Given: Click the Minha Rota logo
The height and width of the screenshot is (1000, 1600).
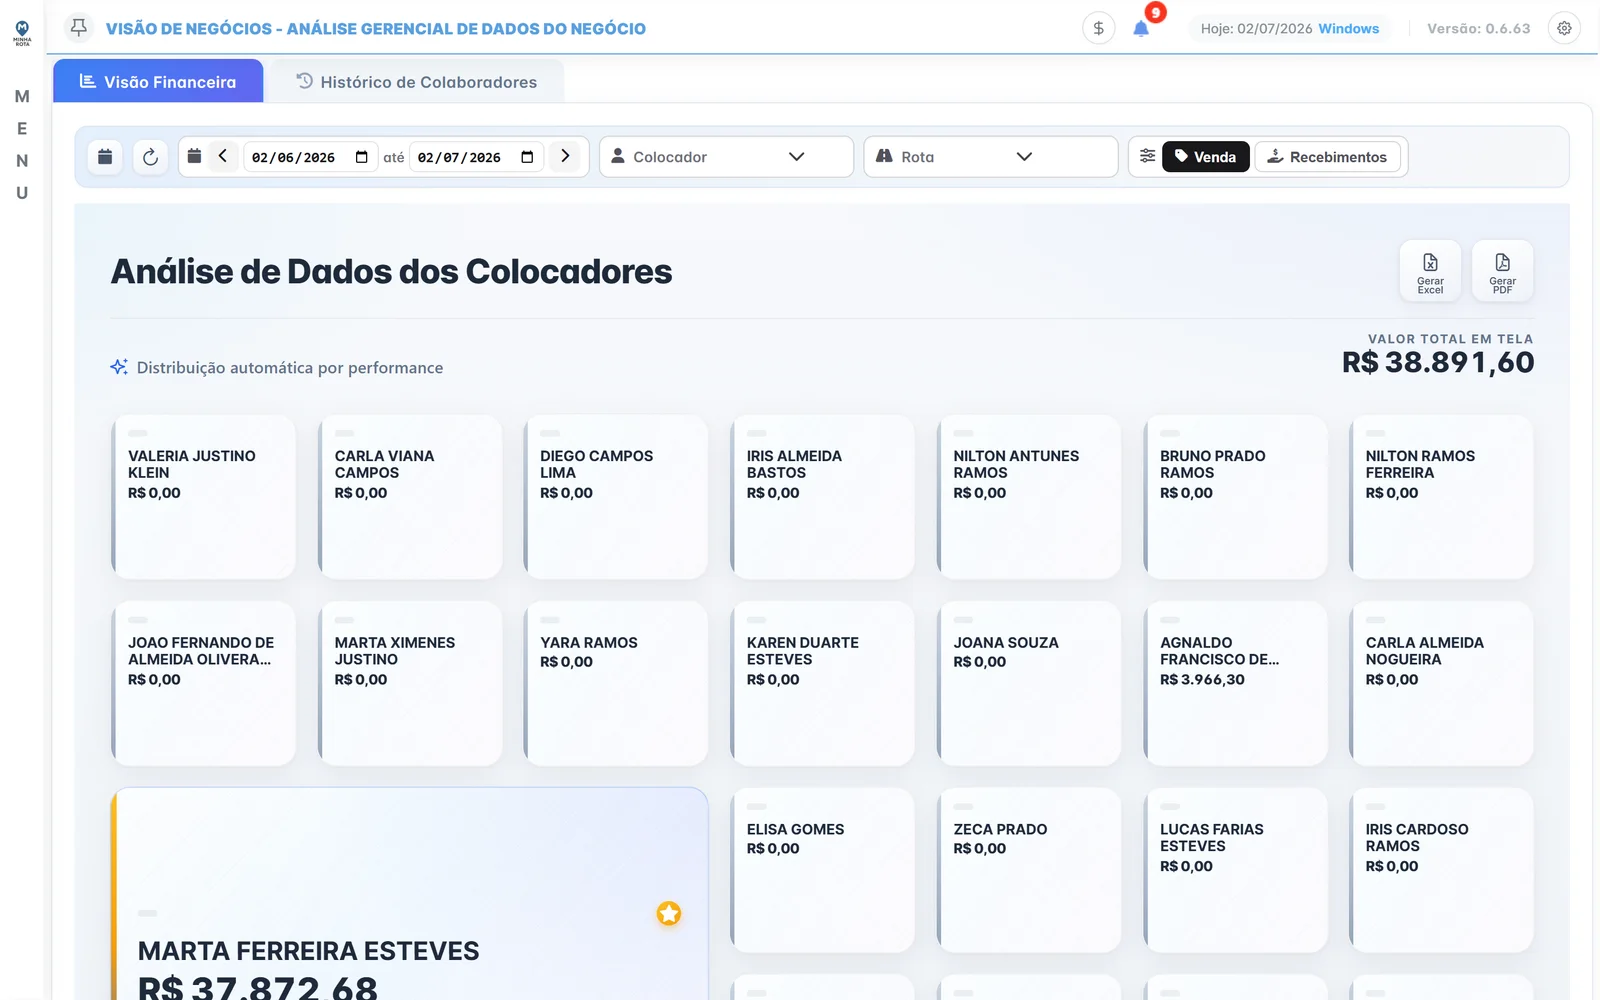Looking at the screenshot, I should click(22, 33).
